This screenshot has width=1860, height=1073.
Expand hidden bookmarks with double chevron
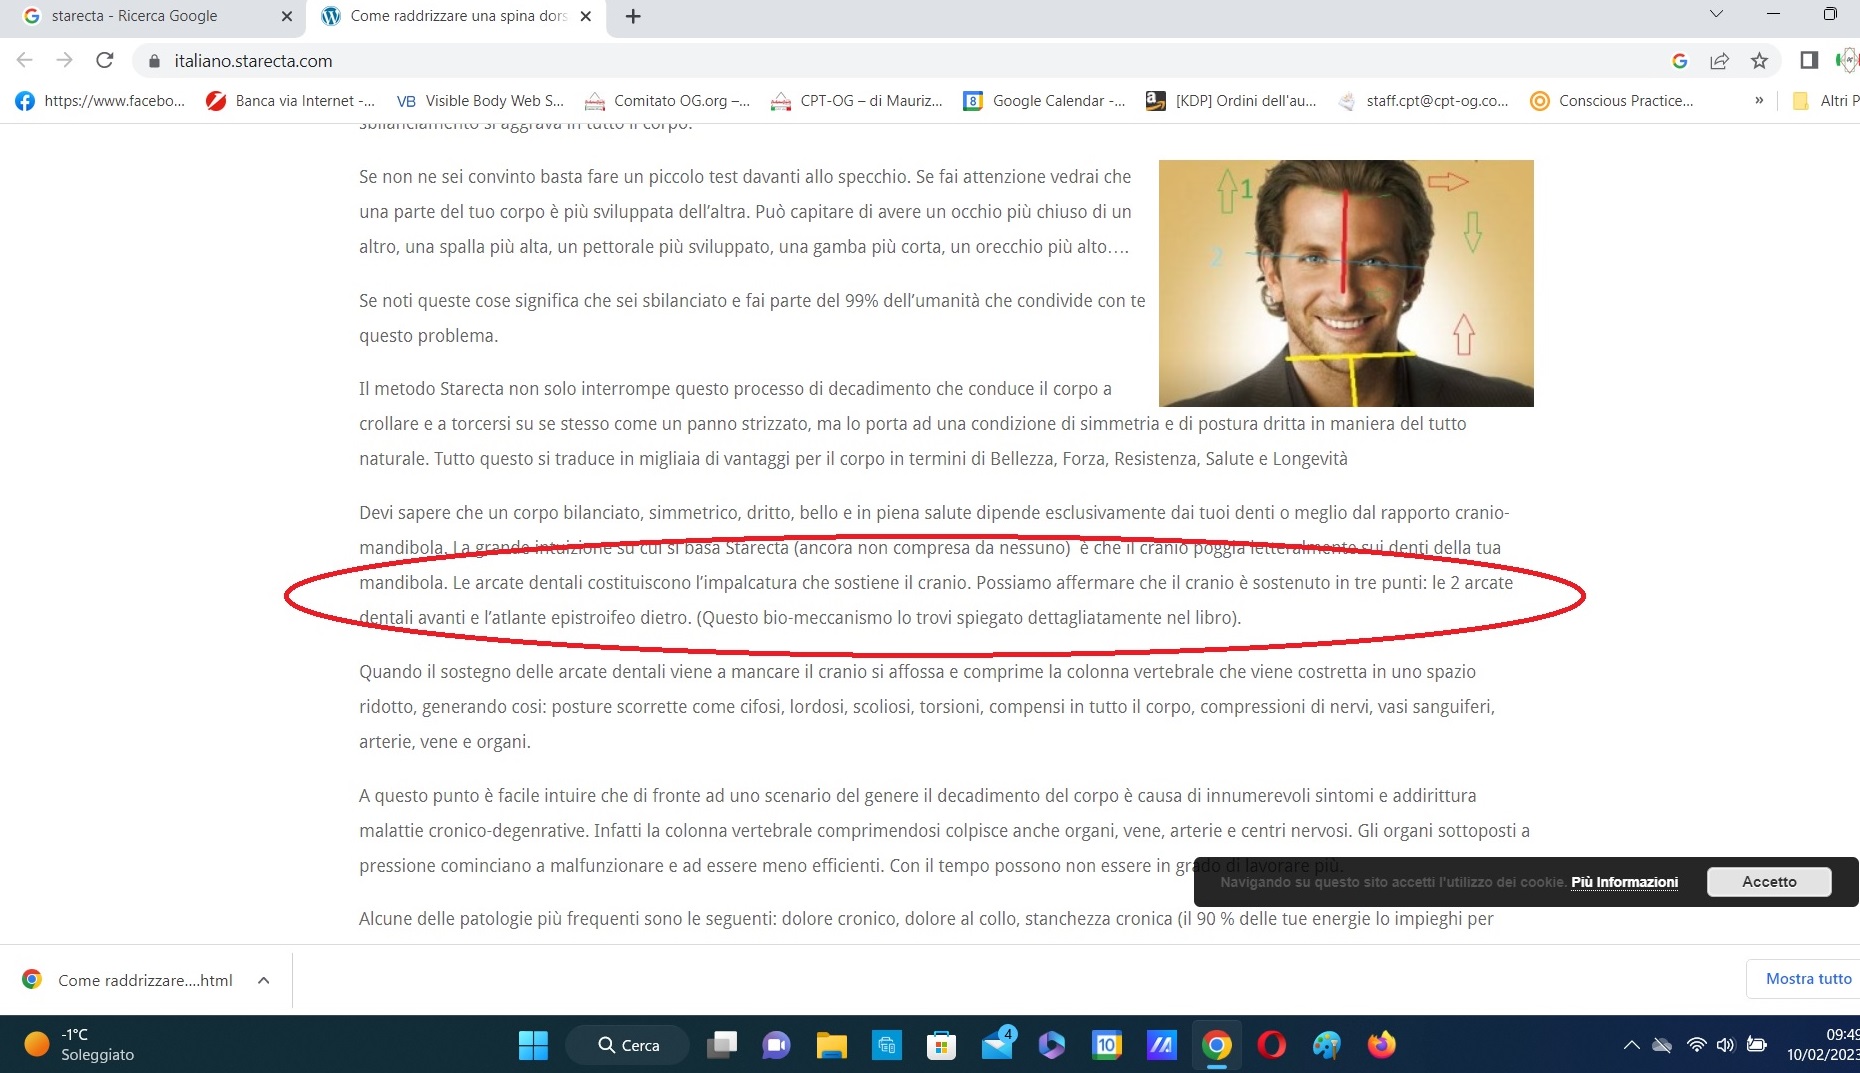[1759, 100]
